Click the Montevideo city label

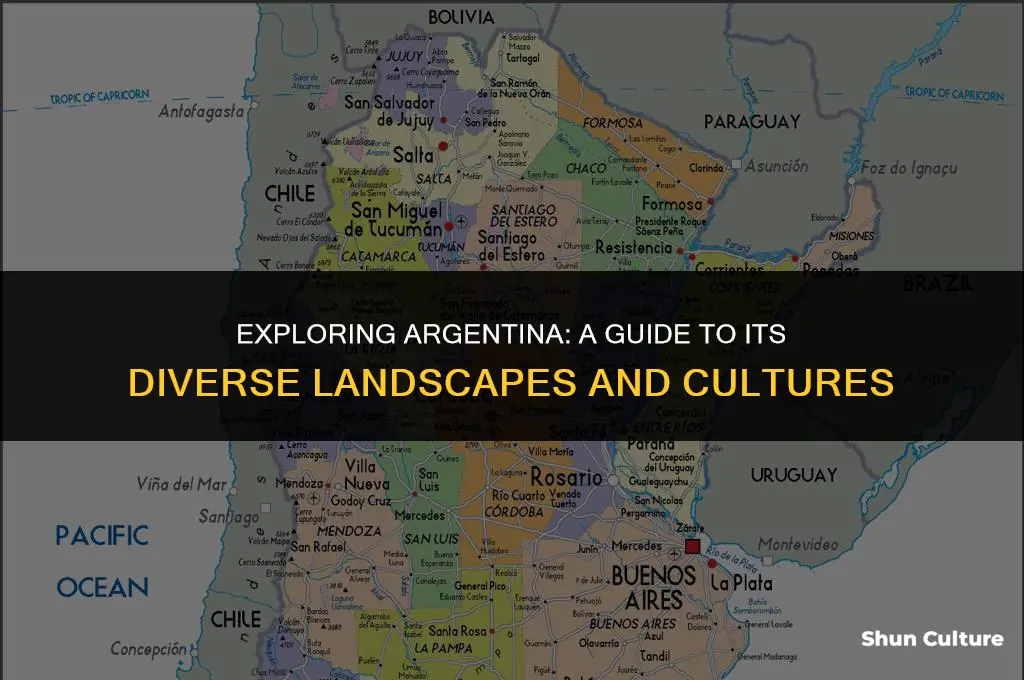click(798, 543)
